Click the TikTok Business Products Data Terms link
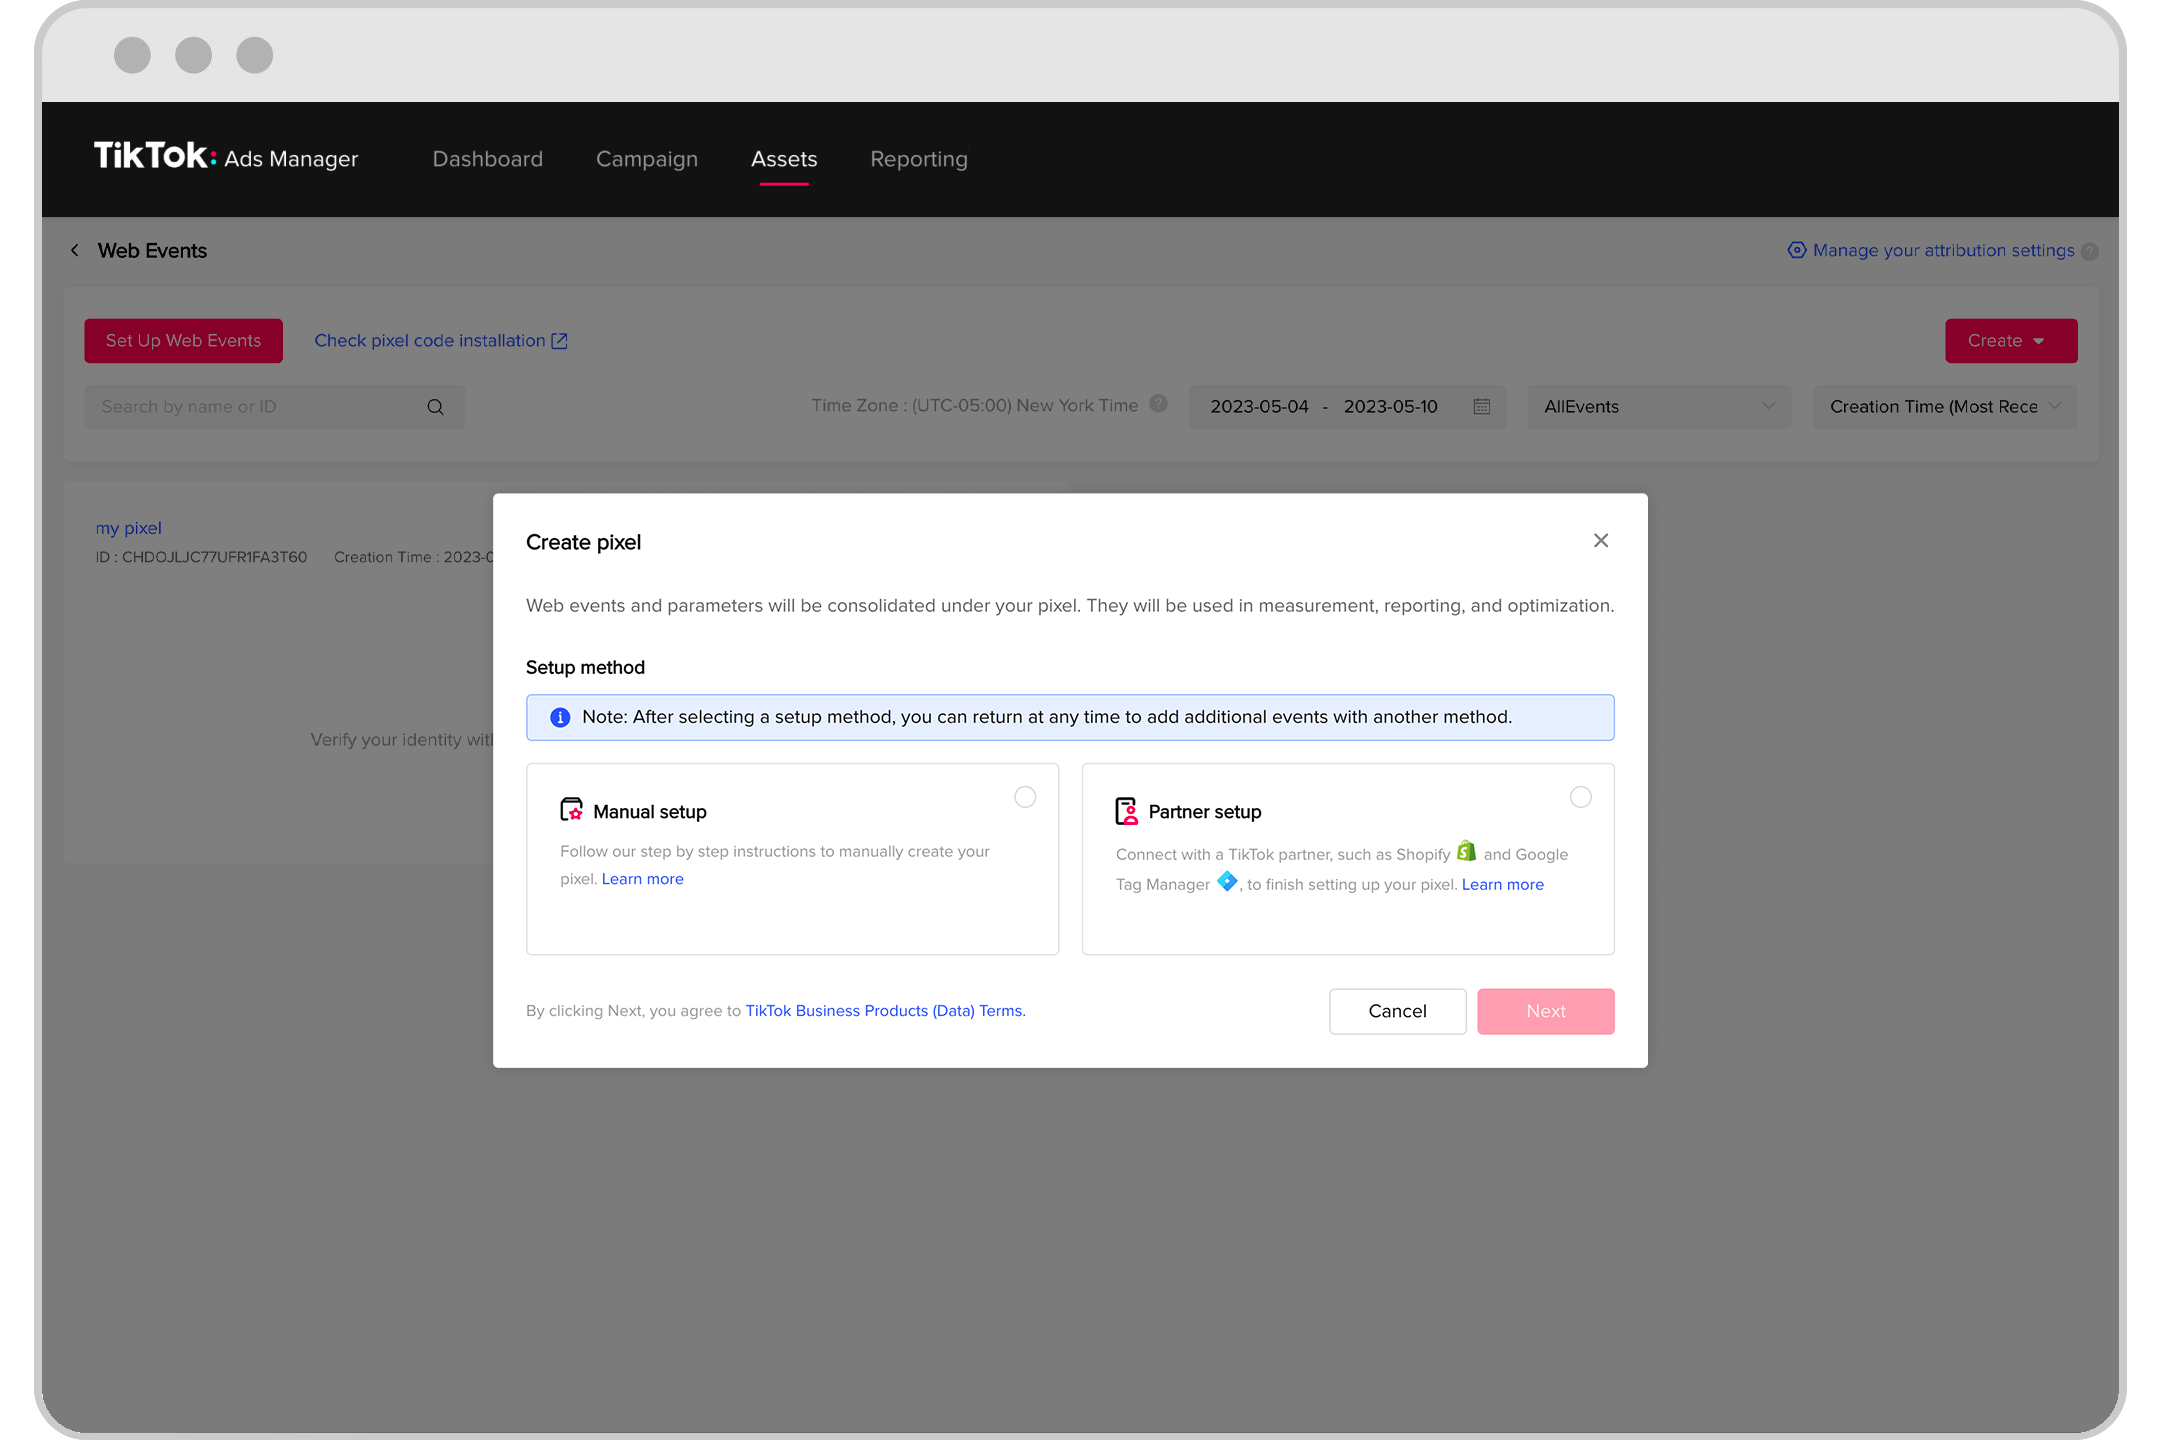The width and height of the screenshot is (2160, 1440). point(882,1011)
